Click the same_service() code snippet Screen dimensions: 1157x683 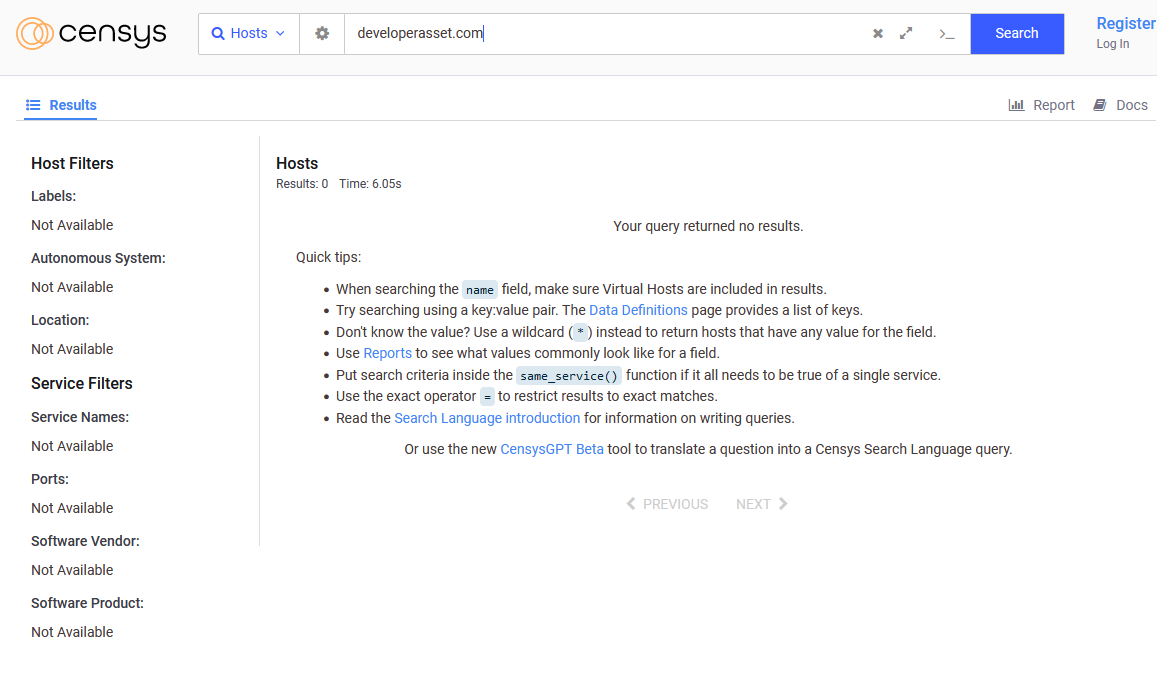(568, 375)
